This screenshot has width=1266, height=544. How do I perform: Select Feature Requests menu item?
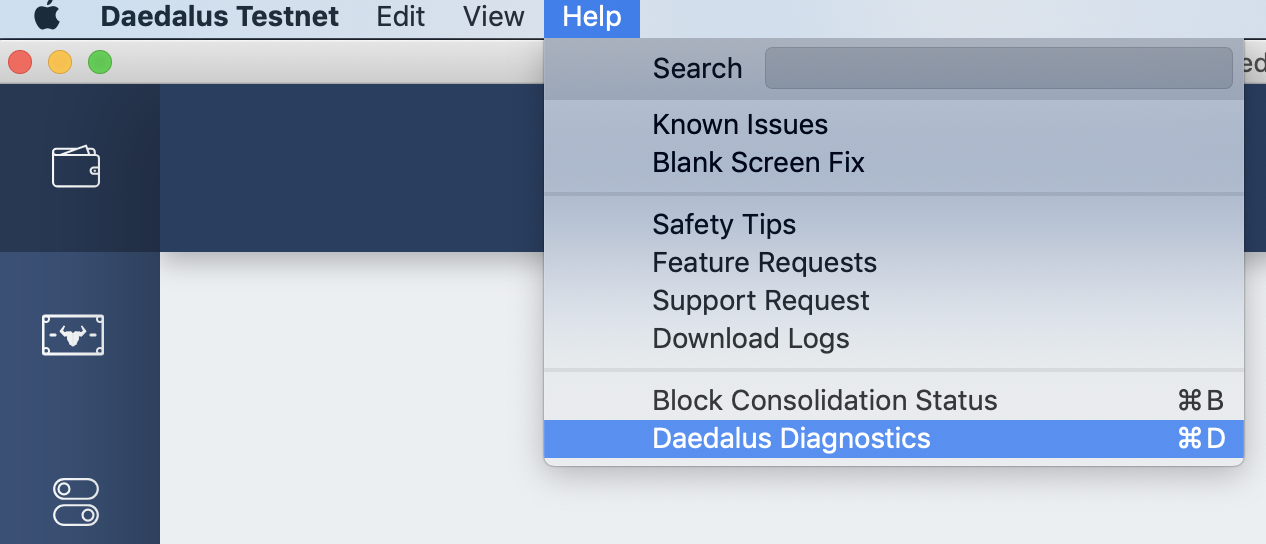tap(764, 263)
